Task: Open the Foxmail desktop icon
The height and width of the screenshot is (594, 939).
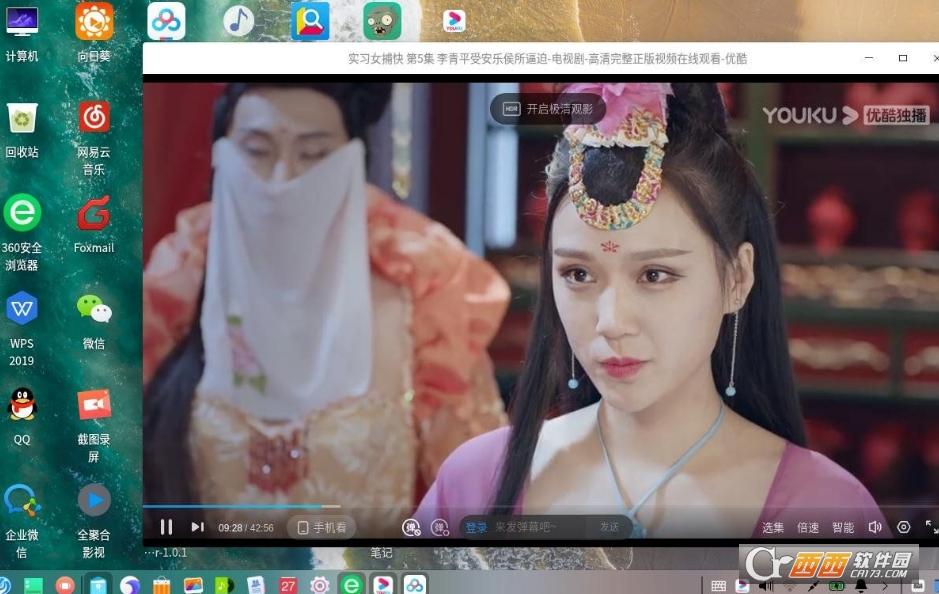Action: click(x=94, y=225)
